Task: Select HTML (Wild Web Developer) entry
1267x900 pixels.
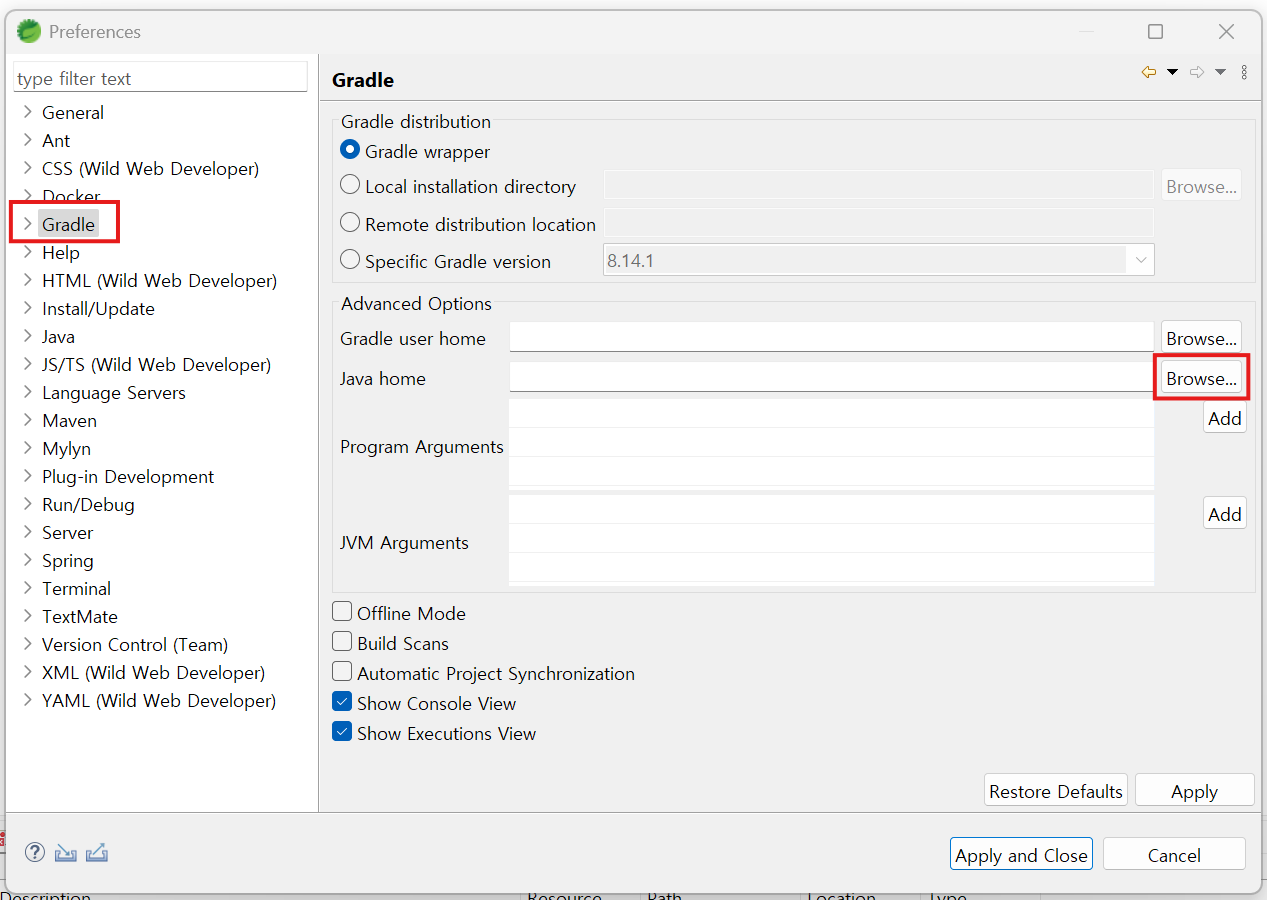Action: pyautogui.click(x=159, y=281)
